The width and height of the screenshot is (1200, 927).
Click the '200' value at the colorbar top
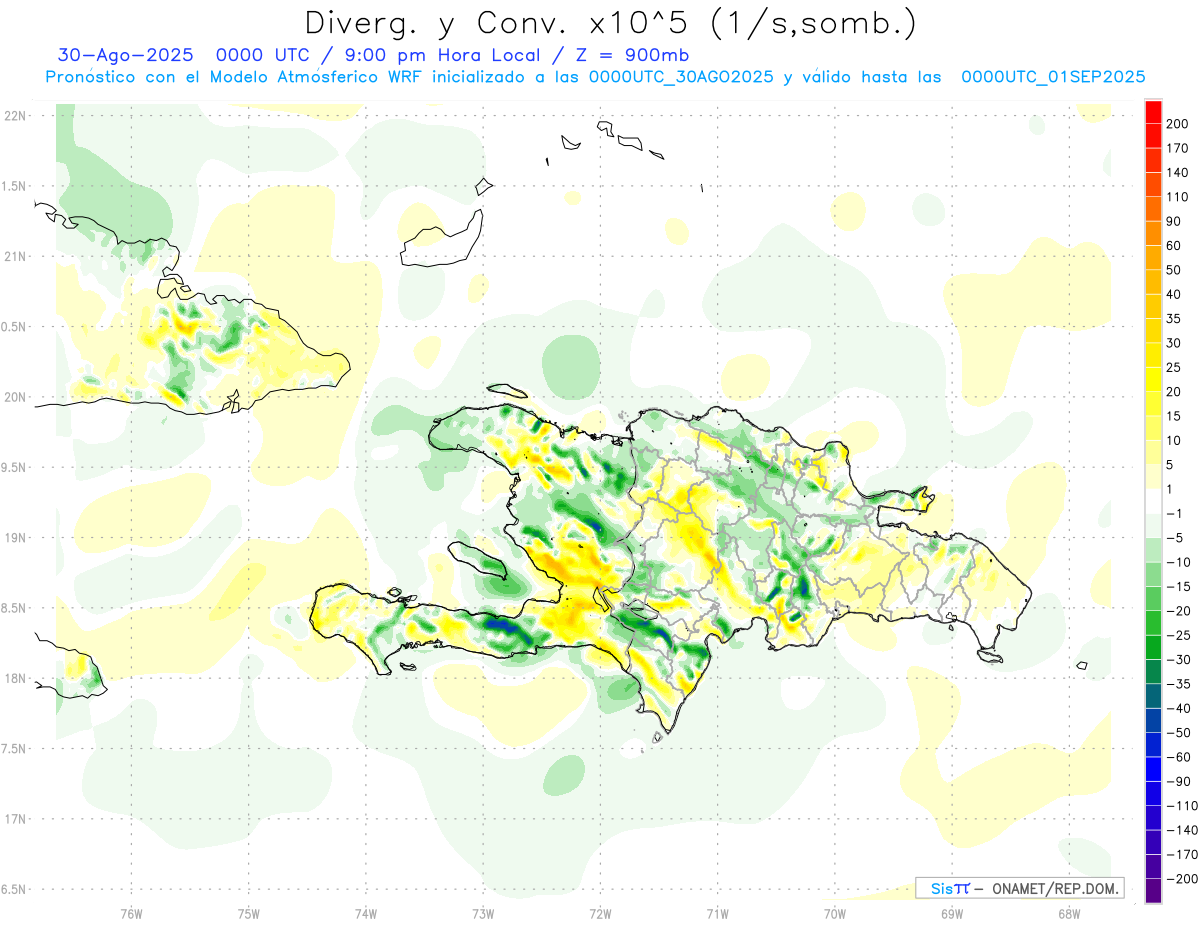coord(1177,123)
